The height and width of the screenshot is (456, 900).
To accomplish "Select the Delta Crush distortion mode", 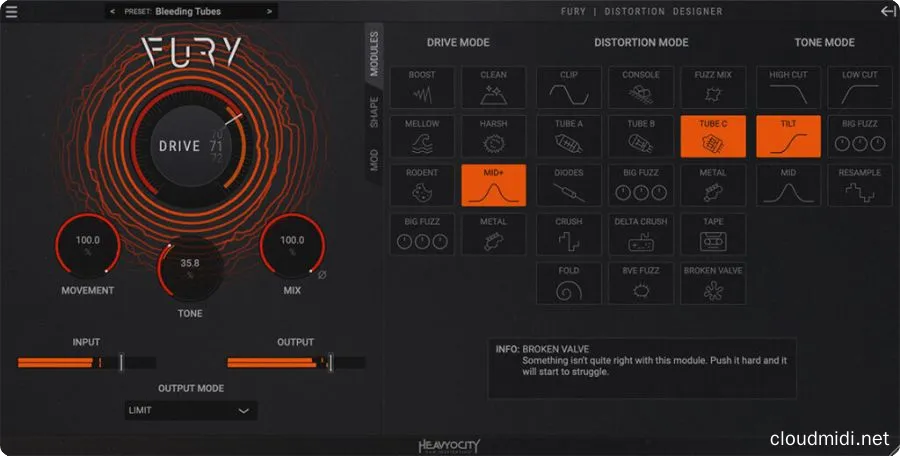I will pyautogui.click(x=641, y=234).
